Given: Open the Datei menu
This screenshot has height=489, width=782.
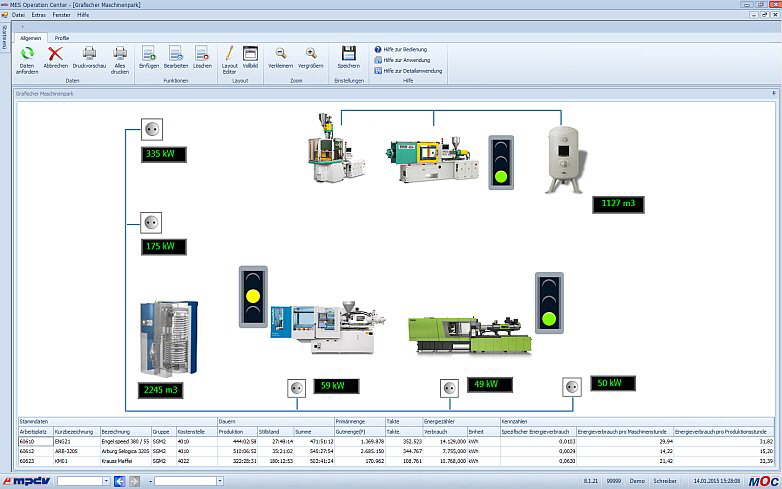Looking at the screenshot, I should [18, 15].
